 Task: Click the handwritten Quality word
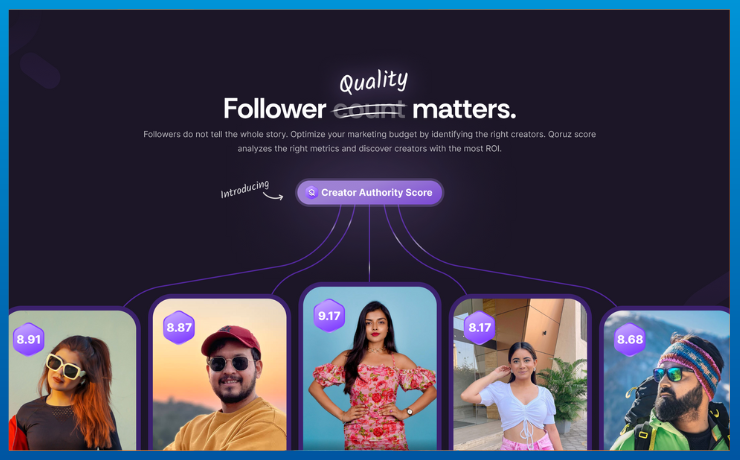(x=374, y=82)
